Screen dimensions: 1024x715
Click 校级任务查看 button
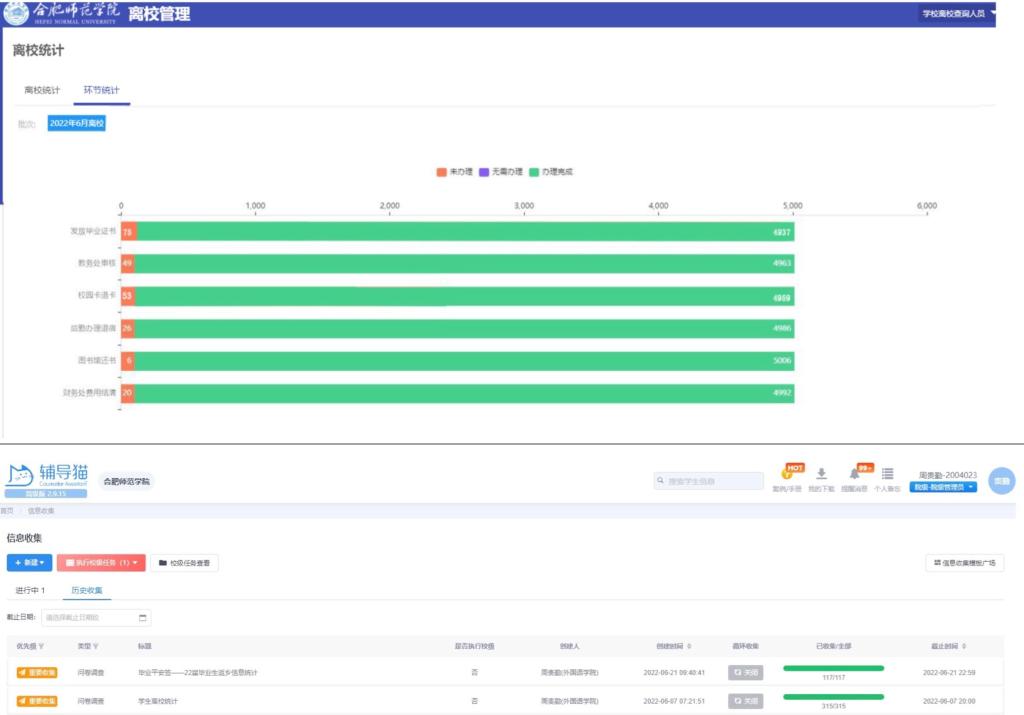tap(184, 563)
